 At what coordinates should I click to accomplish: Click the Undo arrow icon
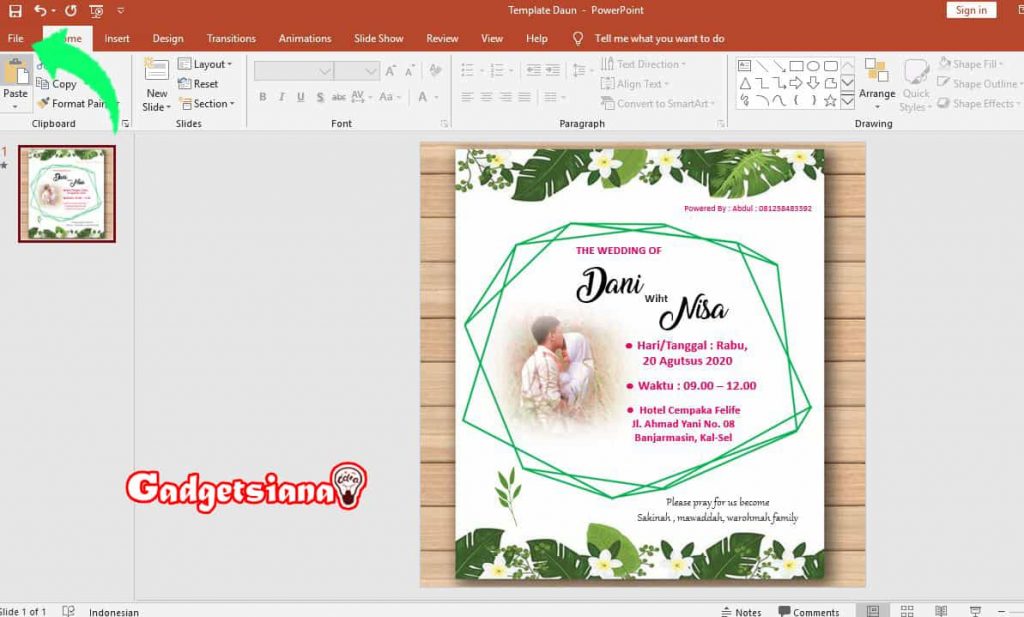40,11
